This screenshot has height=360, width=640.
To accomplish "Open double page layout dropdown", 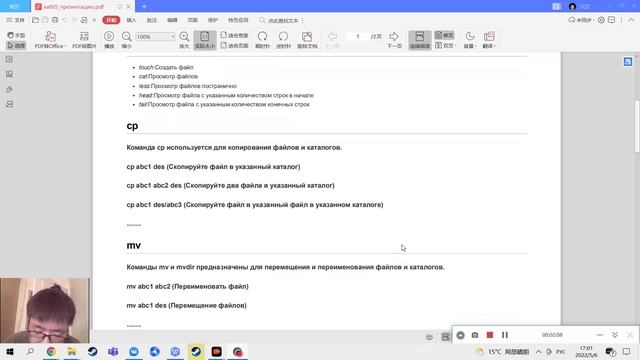I will (445, 45).
